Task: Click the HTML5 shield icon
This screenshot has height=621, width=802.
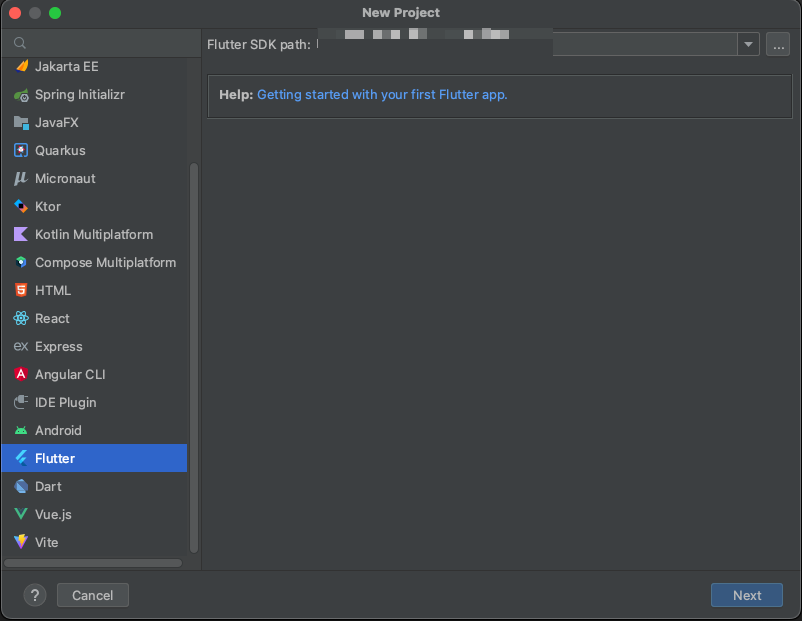Action: point(21,291)
